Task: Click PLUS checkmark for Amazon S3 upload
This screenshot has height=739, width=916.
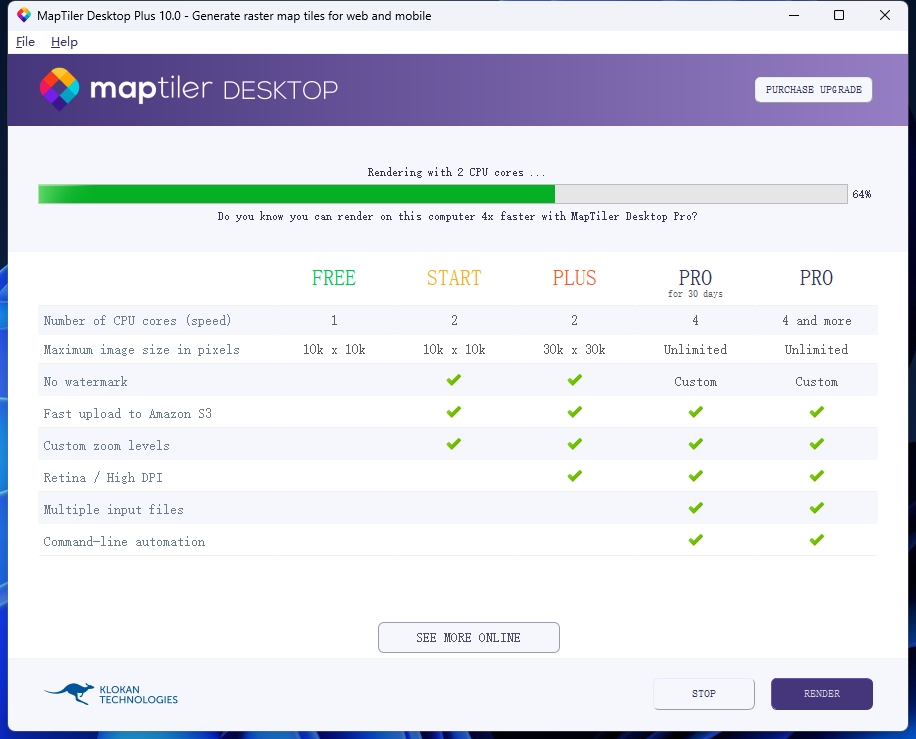Action: (x=575, y=412)
